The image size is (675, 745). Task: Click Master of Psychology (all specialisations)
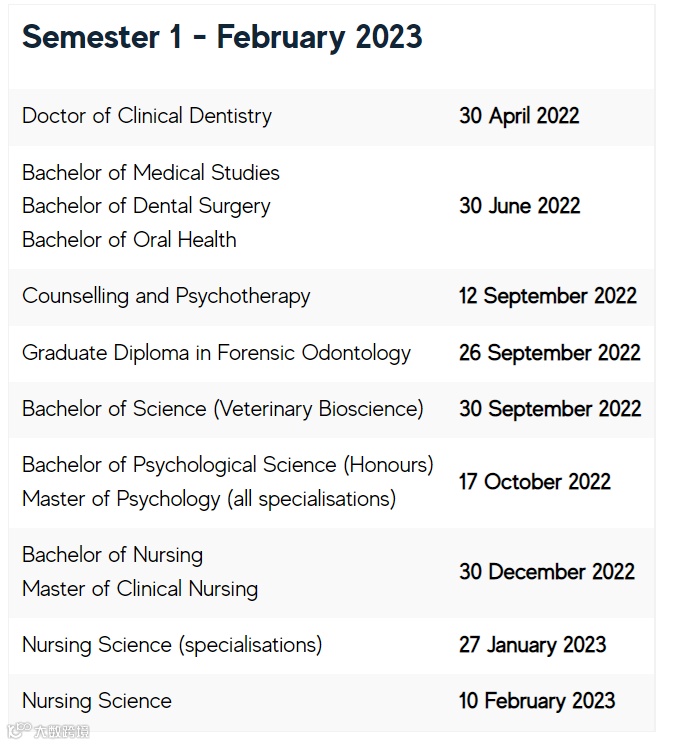(209, 499)
